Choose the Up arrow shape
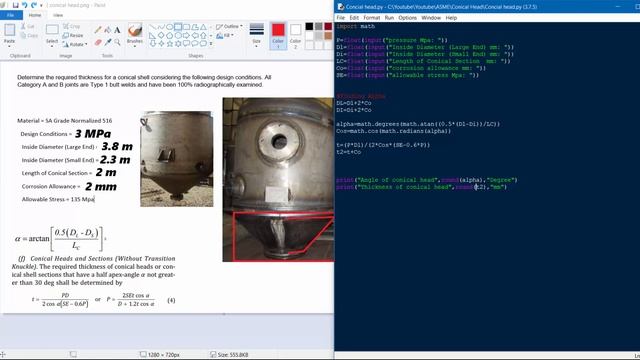The image size is (640, 360). (x=203, y=36)
